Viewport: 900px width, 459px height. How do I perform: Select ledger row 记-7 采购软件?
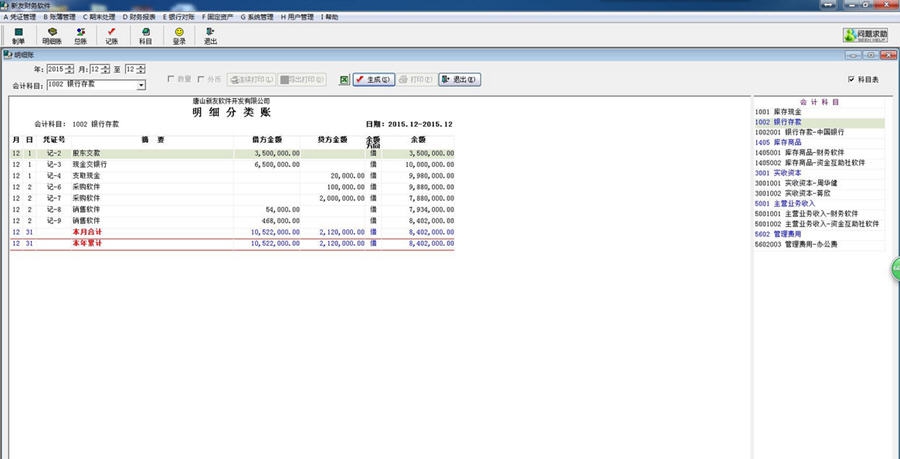click(232, 198)
